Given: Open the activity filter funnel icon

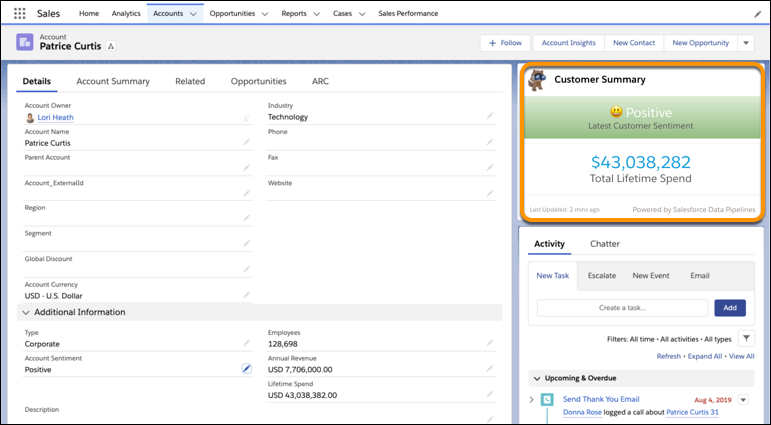Looking at the screenshot, I should click(x=746, y=338).
